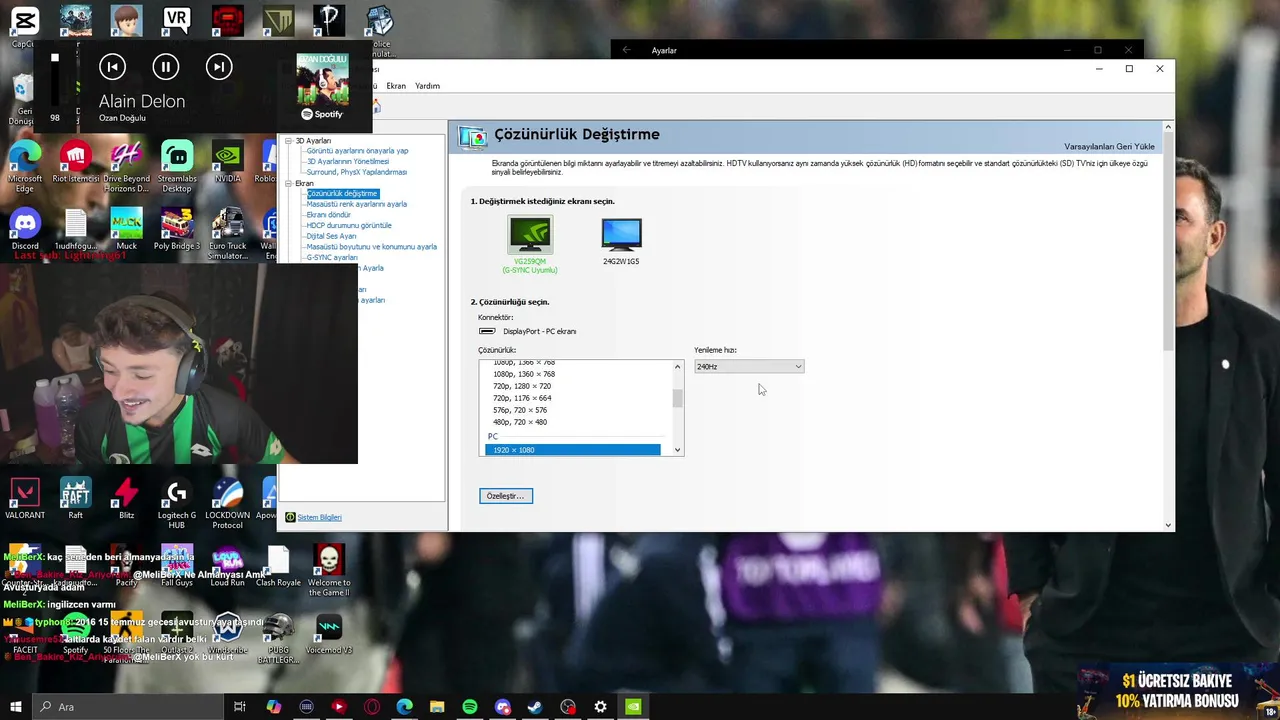Pause the Alain Delon track
This screenshot has height=720, width=1280.
pyautogui.click(x=166, y=67)
